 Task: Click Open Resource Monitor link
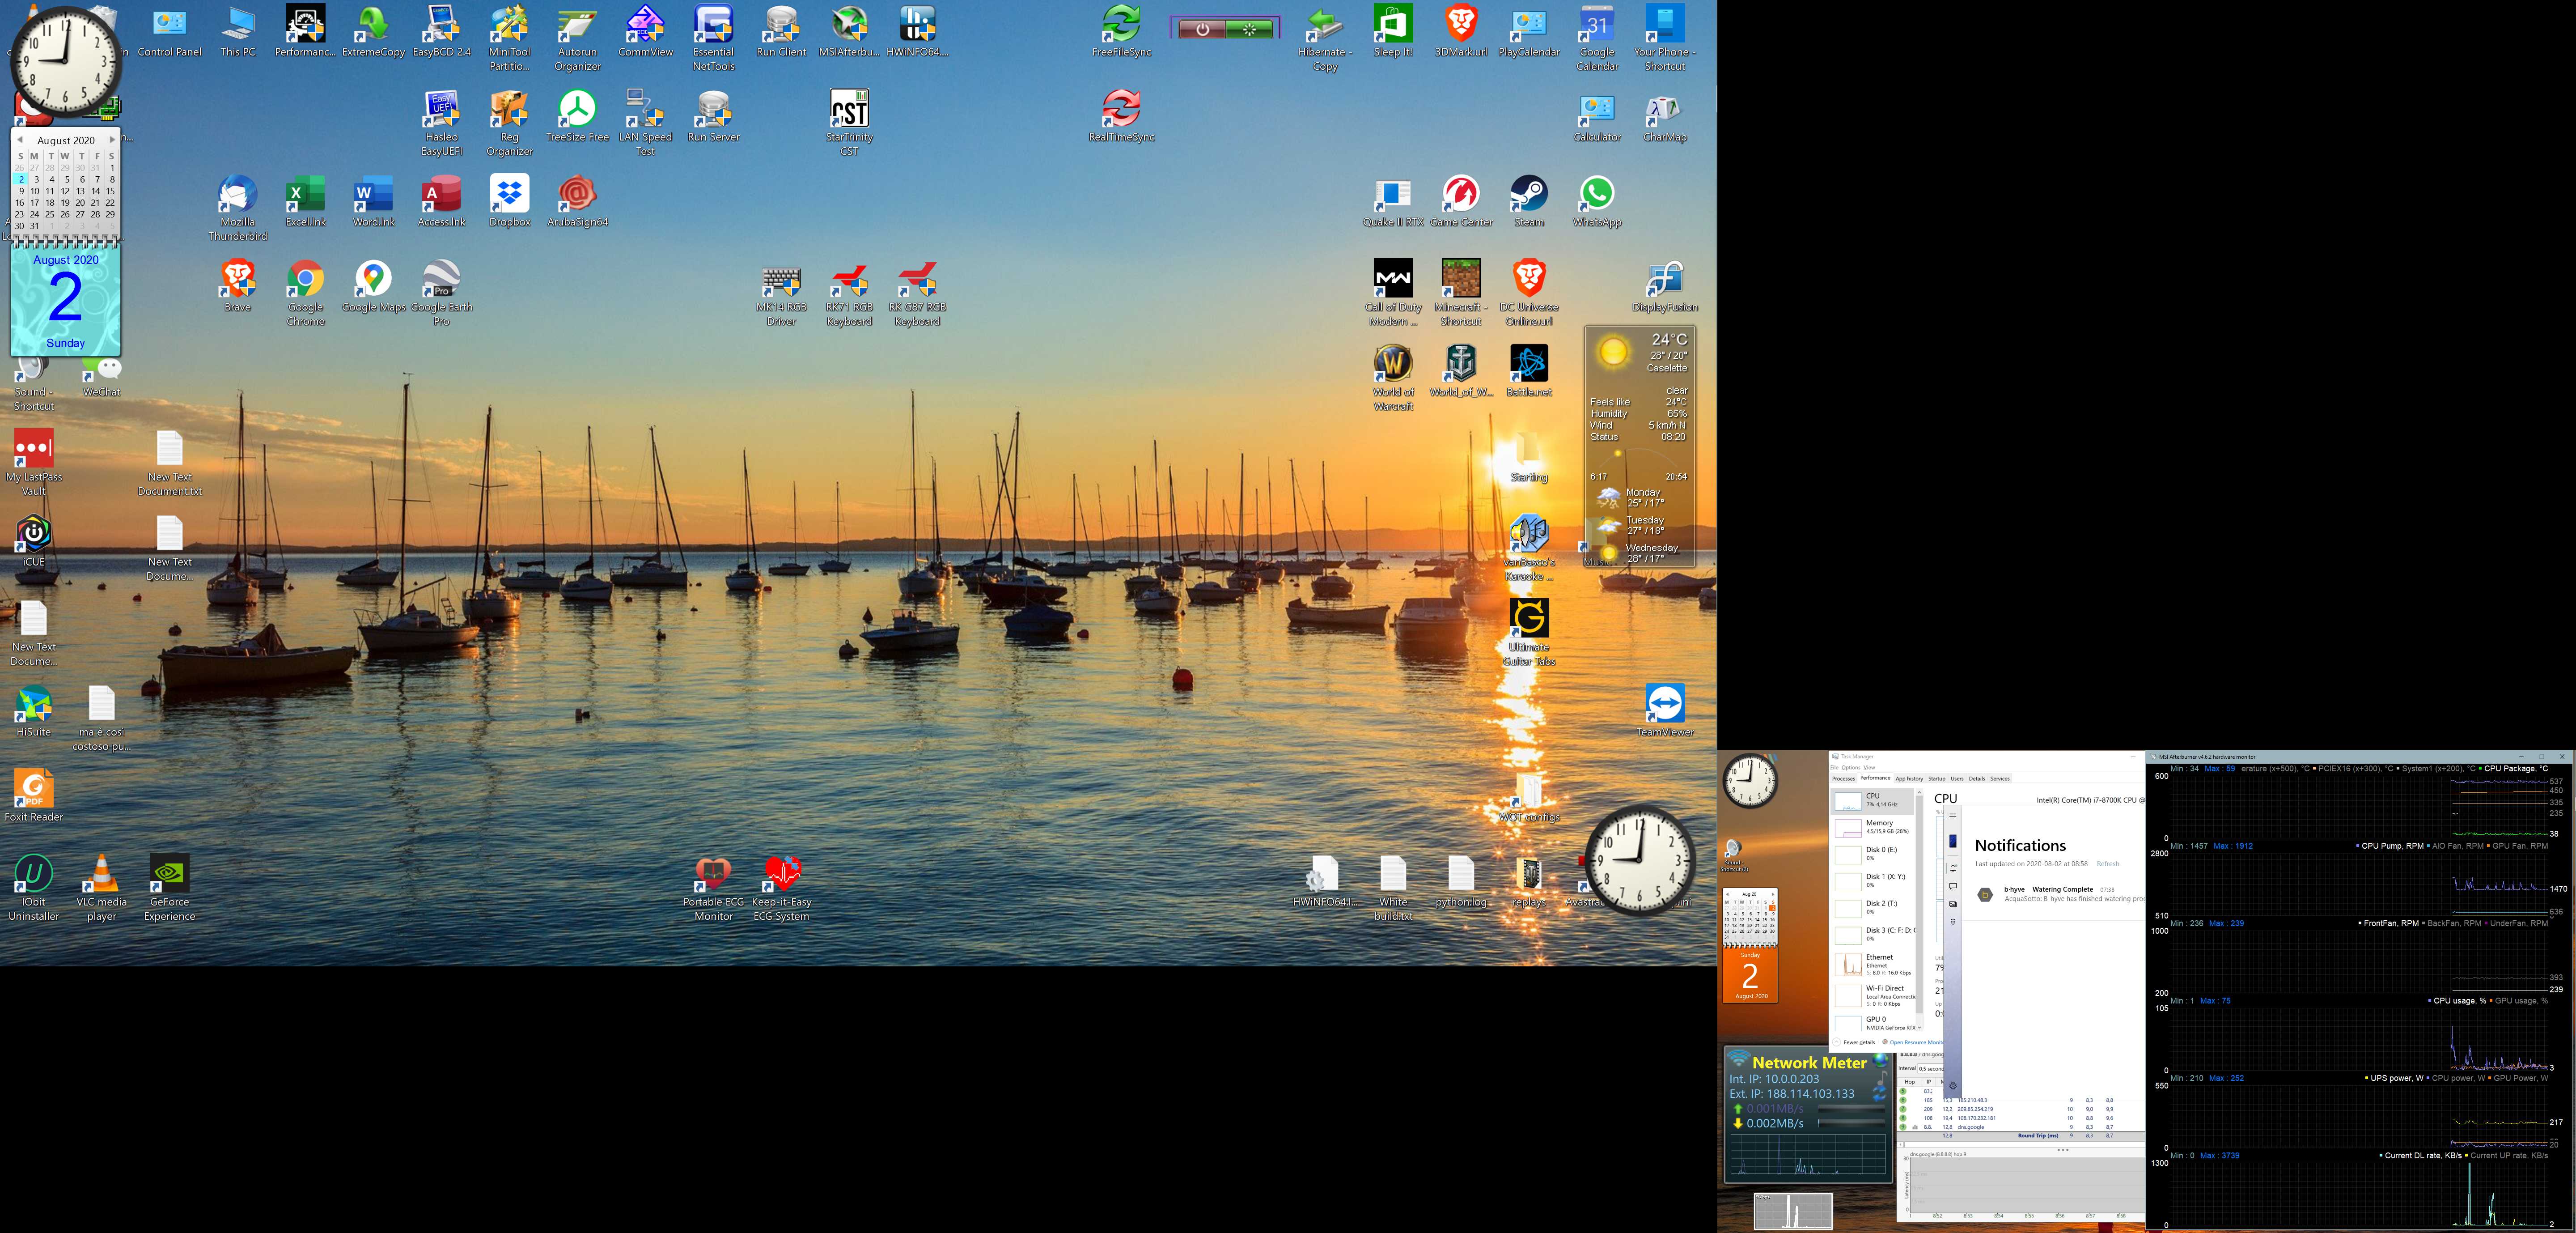[1915, 1042]
